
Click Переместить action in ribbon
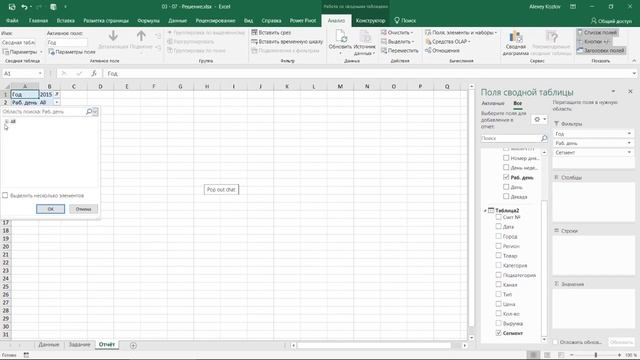point(400,51)
